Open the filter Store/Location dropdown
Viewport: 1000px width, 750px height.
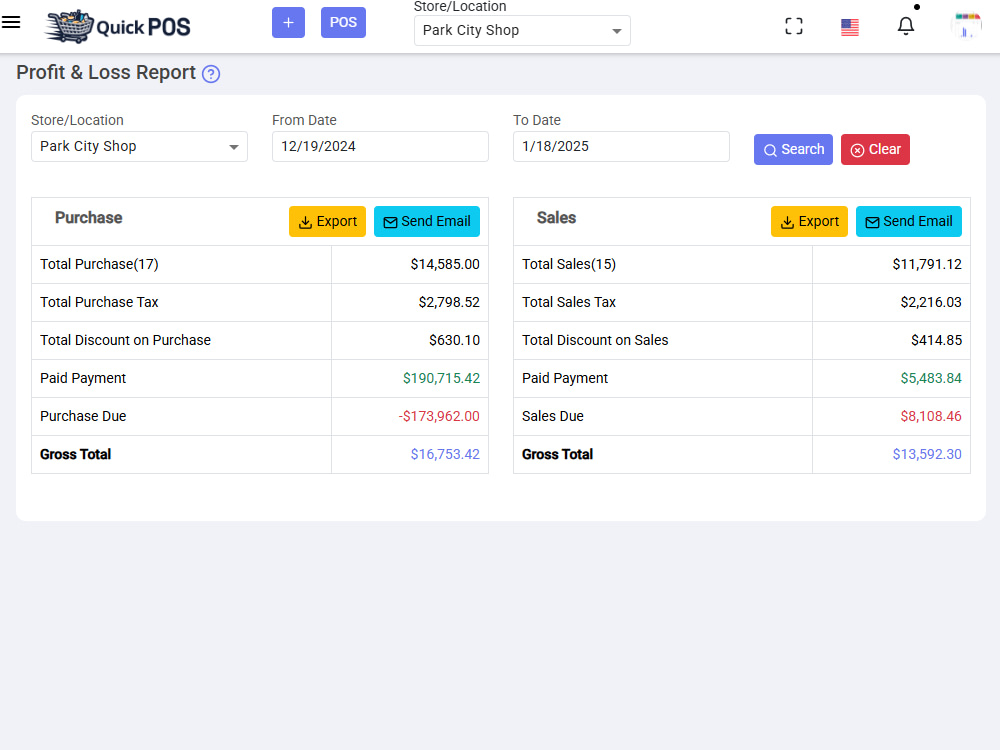pos(140,147)
